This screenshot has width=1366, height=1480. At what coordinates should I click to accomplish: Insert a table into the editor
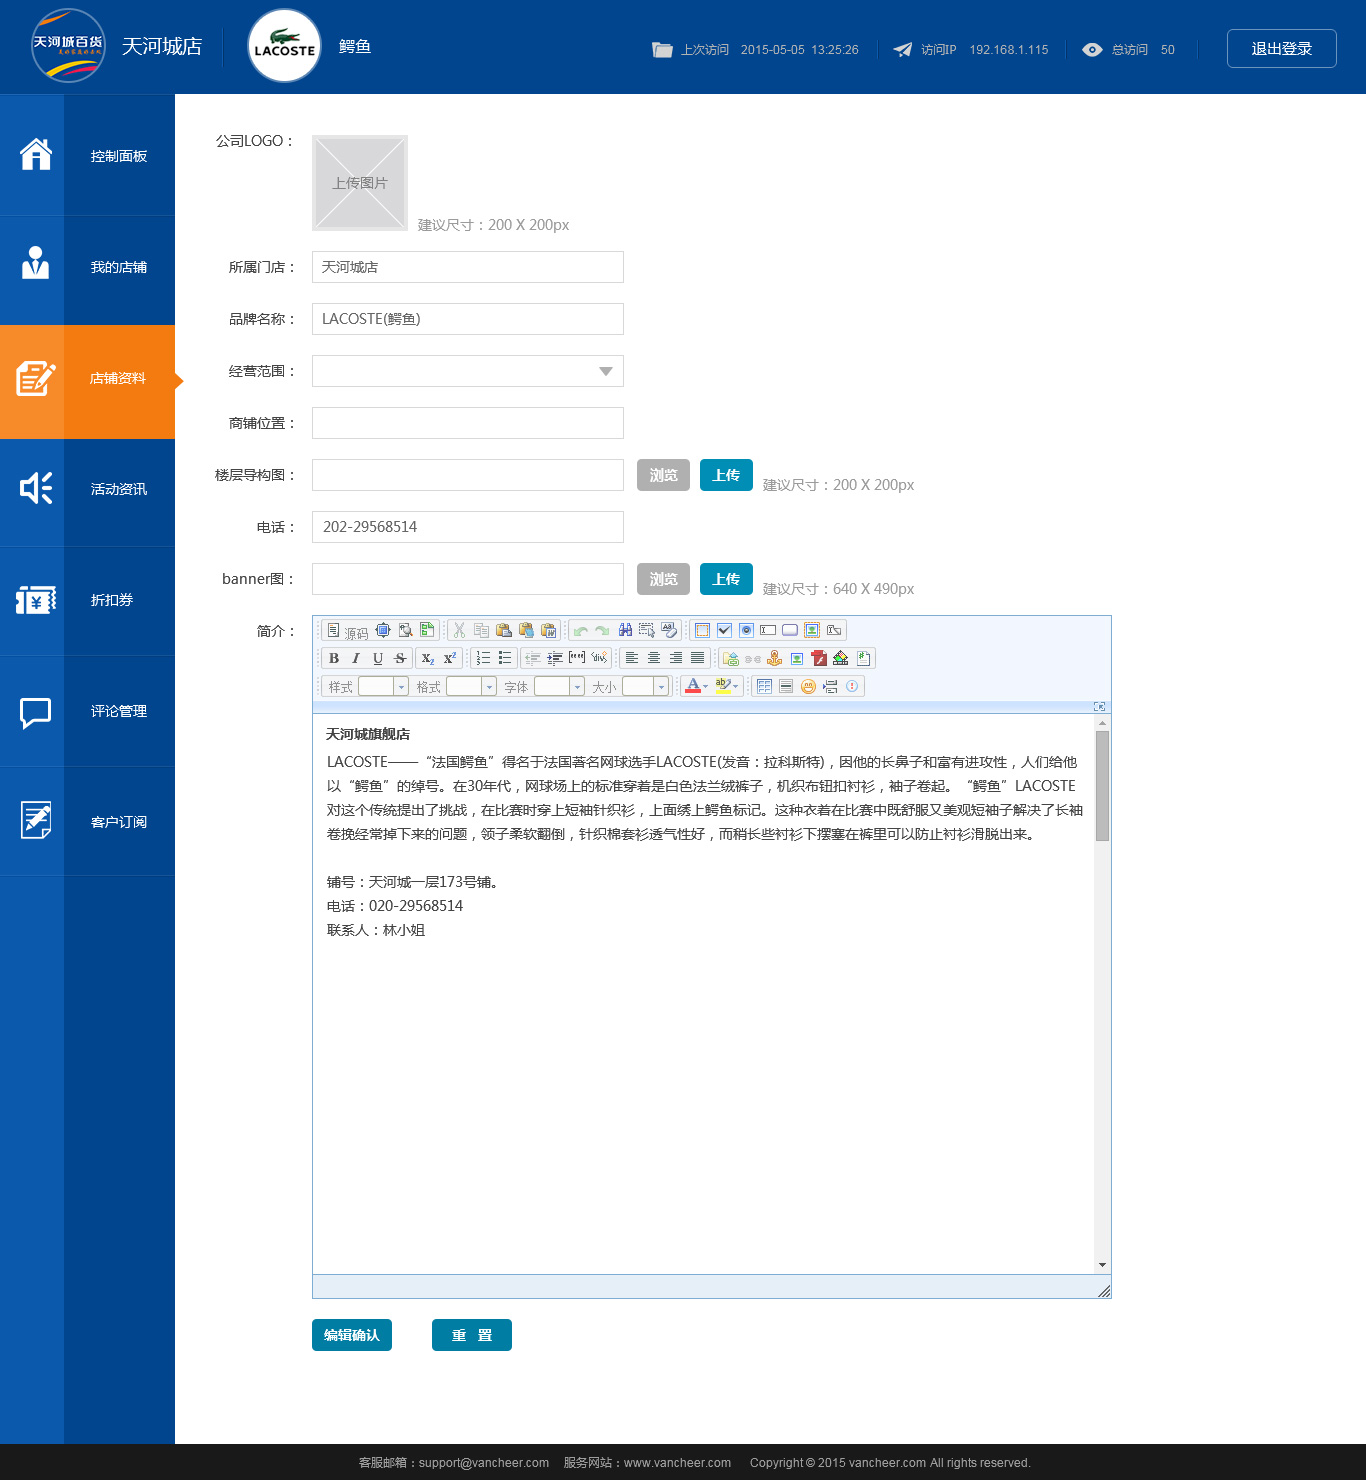click(764, 686)
